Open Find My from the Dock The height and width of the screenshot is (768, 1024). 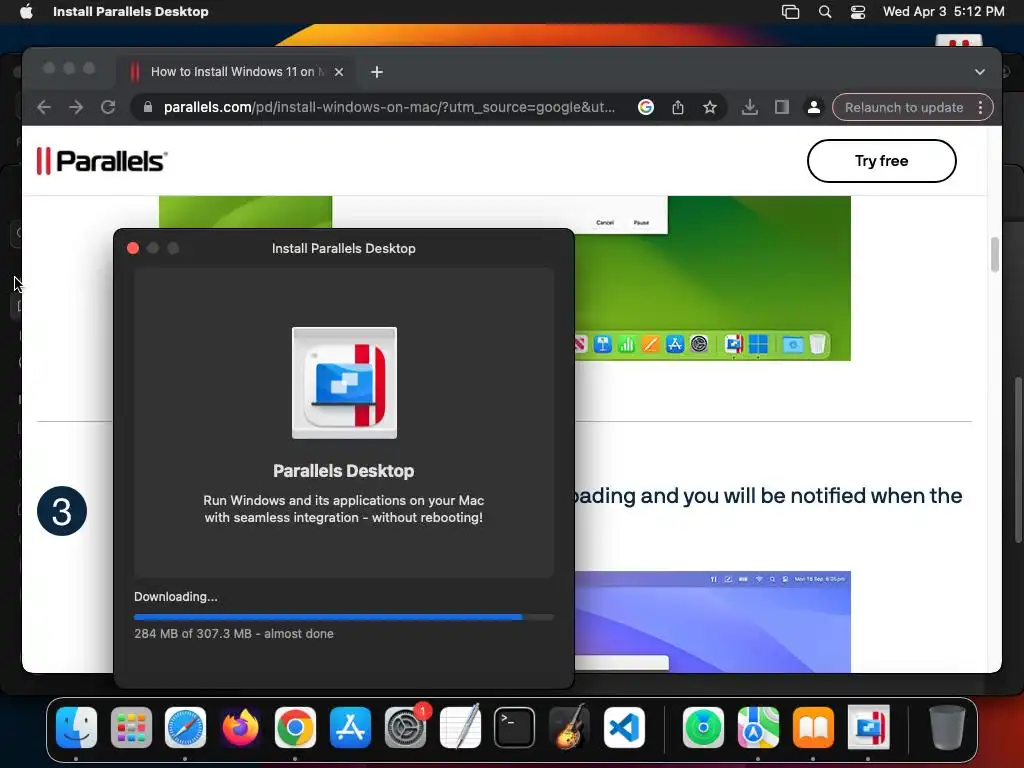[703, 727]
